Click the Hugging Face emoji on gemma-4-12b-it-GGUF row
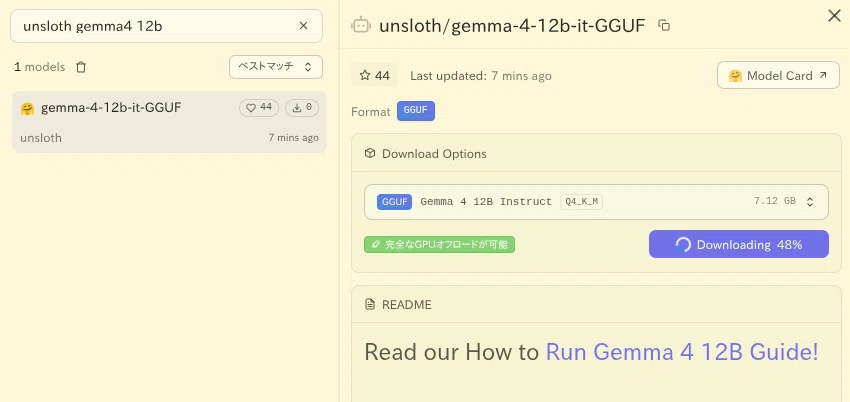Viewport: 850px width, 402px height. click(x=27, y=108)
